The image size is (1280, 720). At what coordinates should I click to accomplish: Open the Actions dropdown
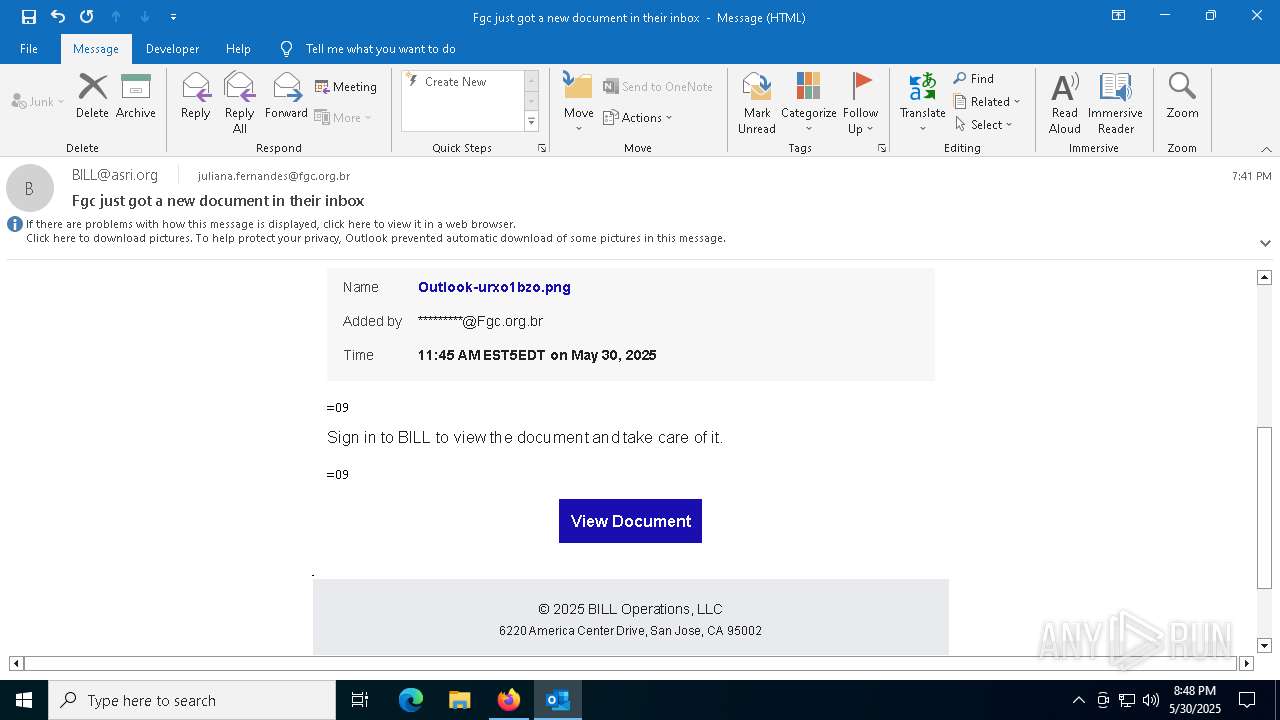click(x=637, y=117)
